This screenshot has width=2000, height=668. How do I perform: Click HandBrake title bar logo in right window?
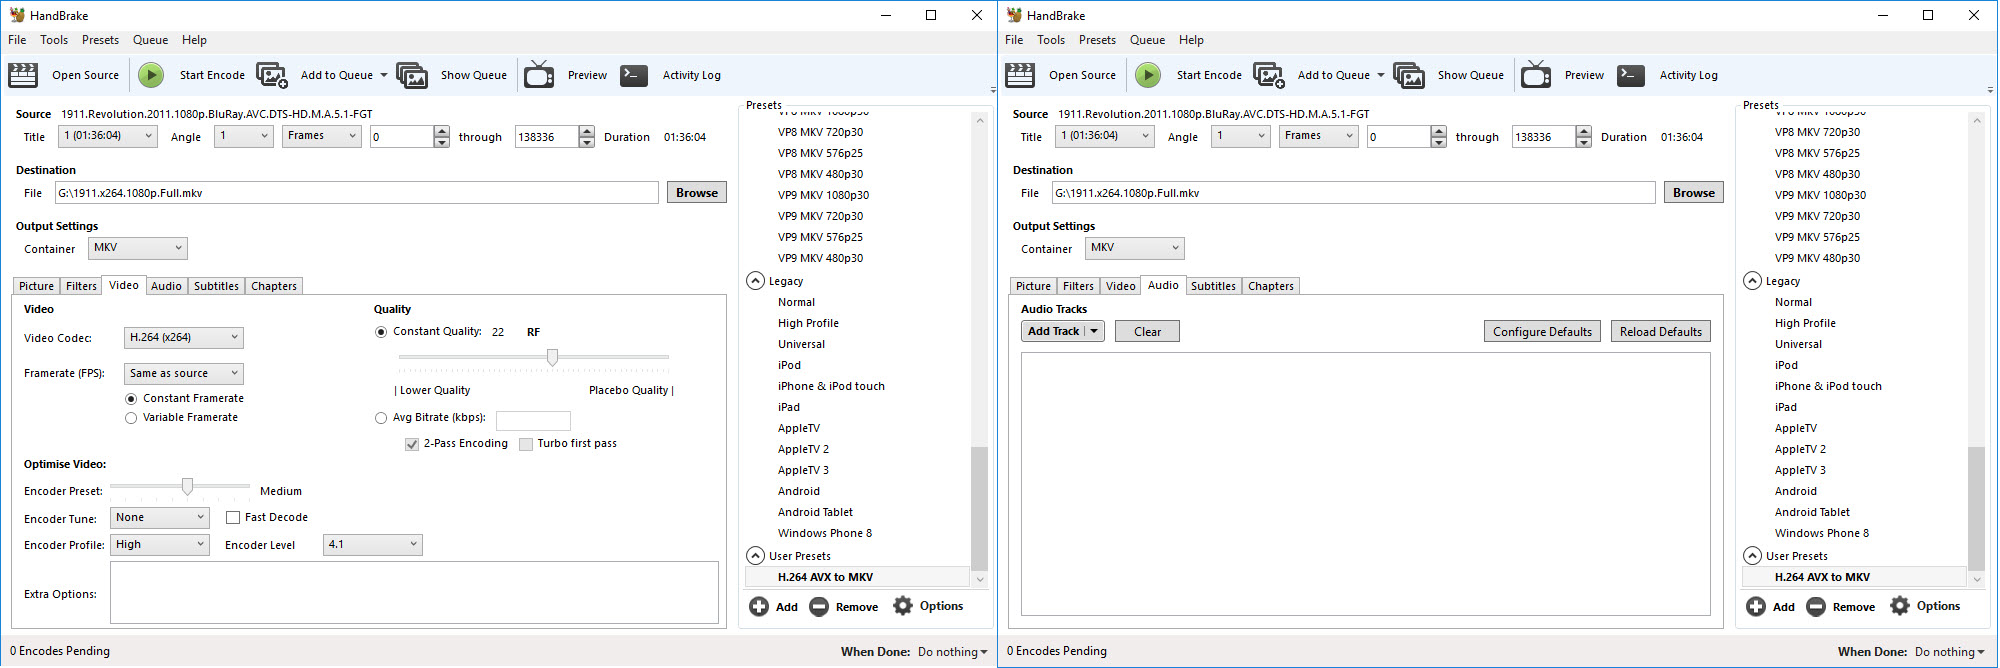pos(1014,15)
